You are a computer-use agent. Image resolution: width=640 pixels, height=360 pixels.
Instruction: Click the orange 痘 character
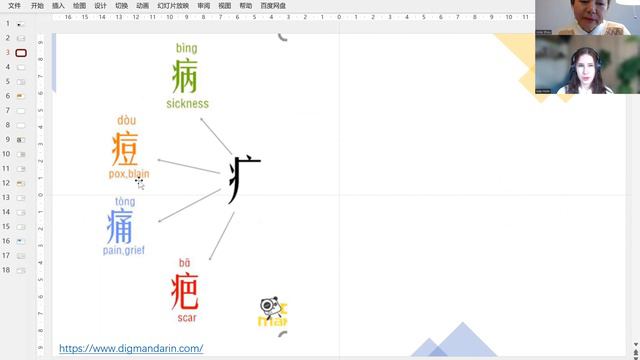(125, 149)
